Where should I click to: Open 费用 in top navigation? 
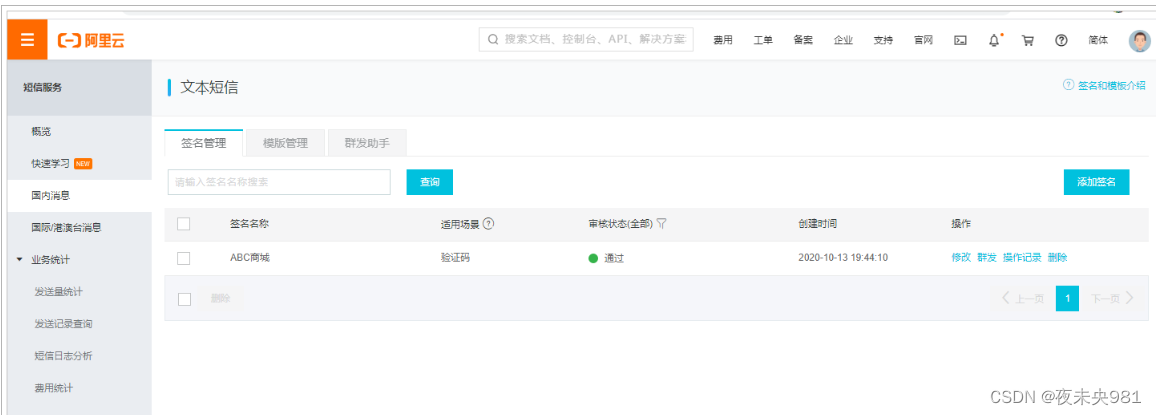coord(722,41)
